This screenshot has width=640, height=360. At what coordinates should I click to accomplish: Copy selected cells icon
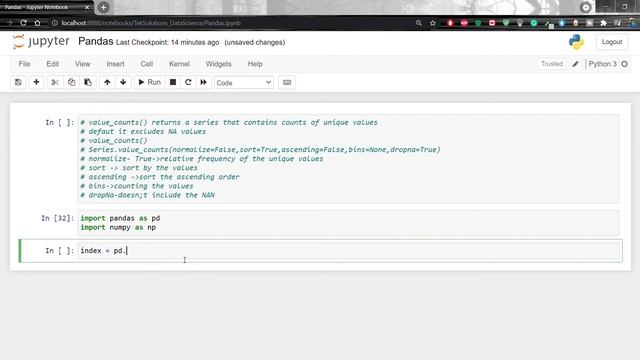(x=71, y=82)
